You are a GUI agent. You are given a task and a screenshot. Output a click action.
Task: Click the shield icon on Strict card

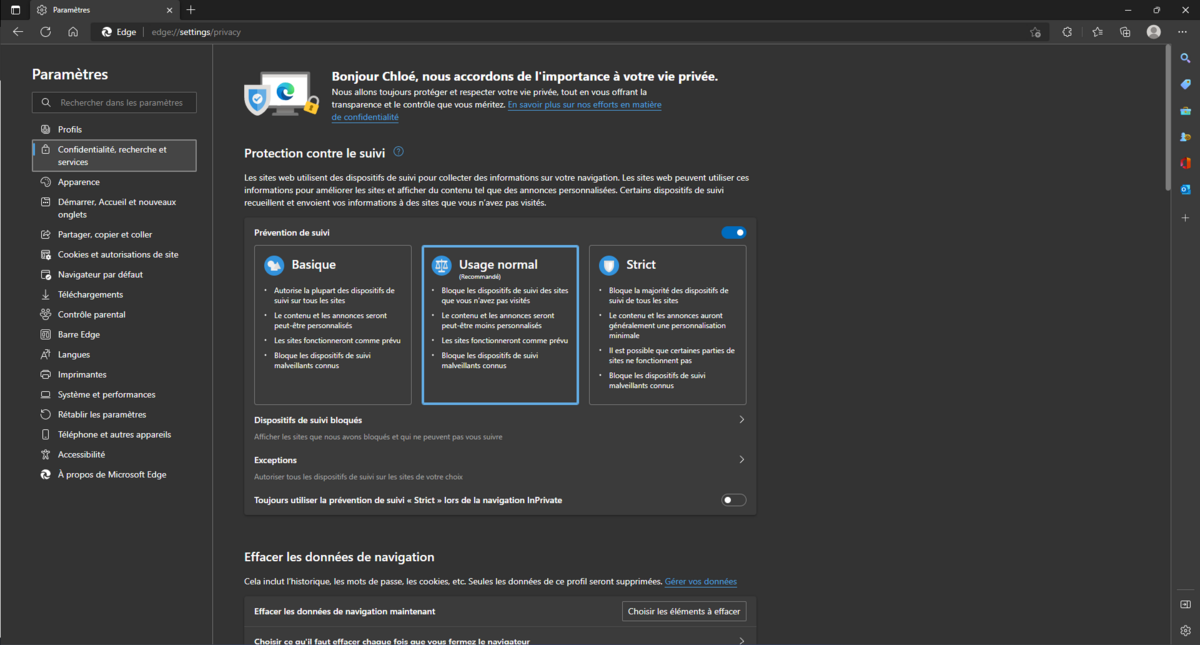[609, 265]
